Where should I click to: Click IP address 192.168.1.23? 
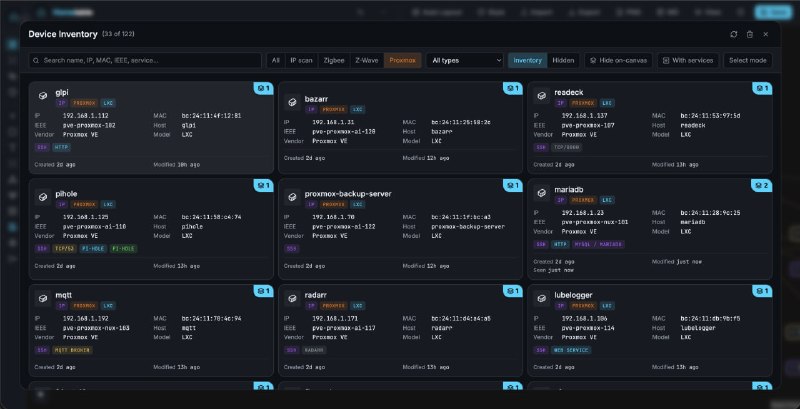pyautogui.click(x=581, y=213)
